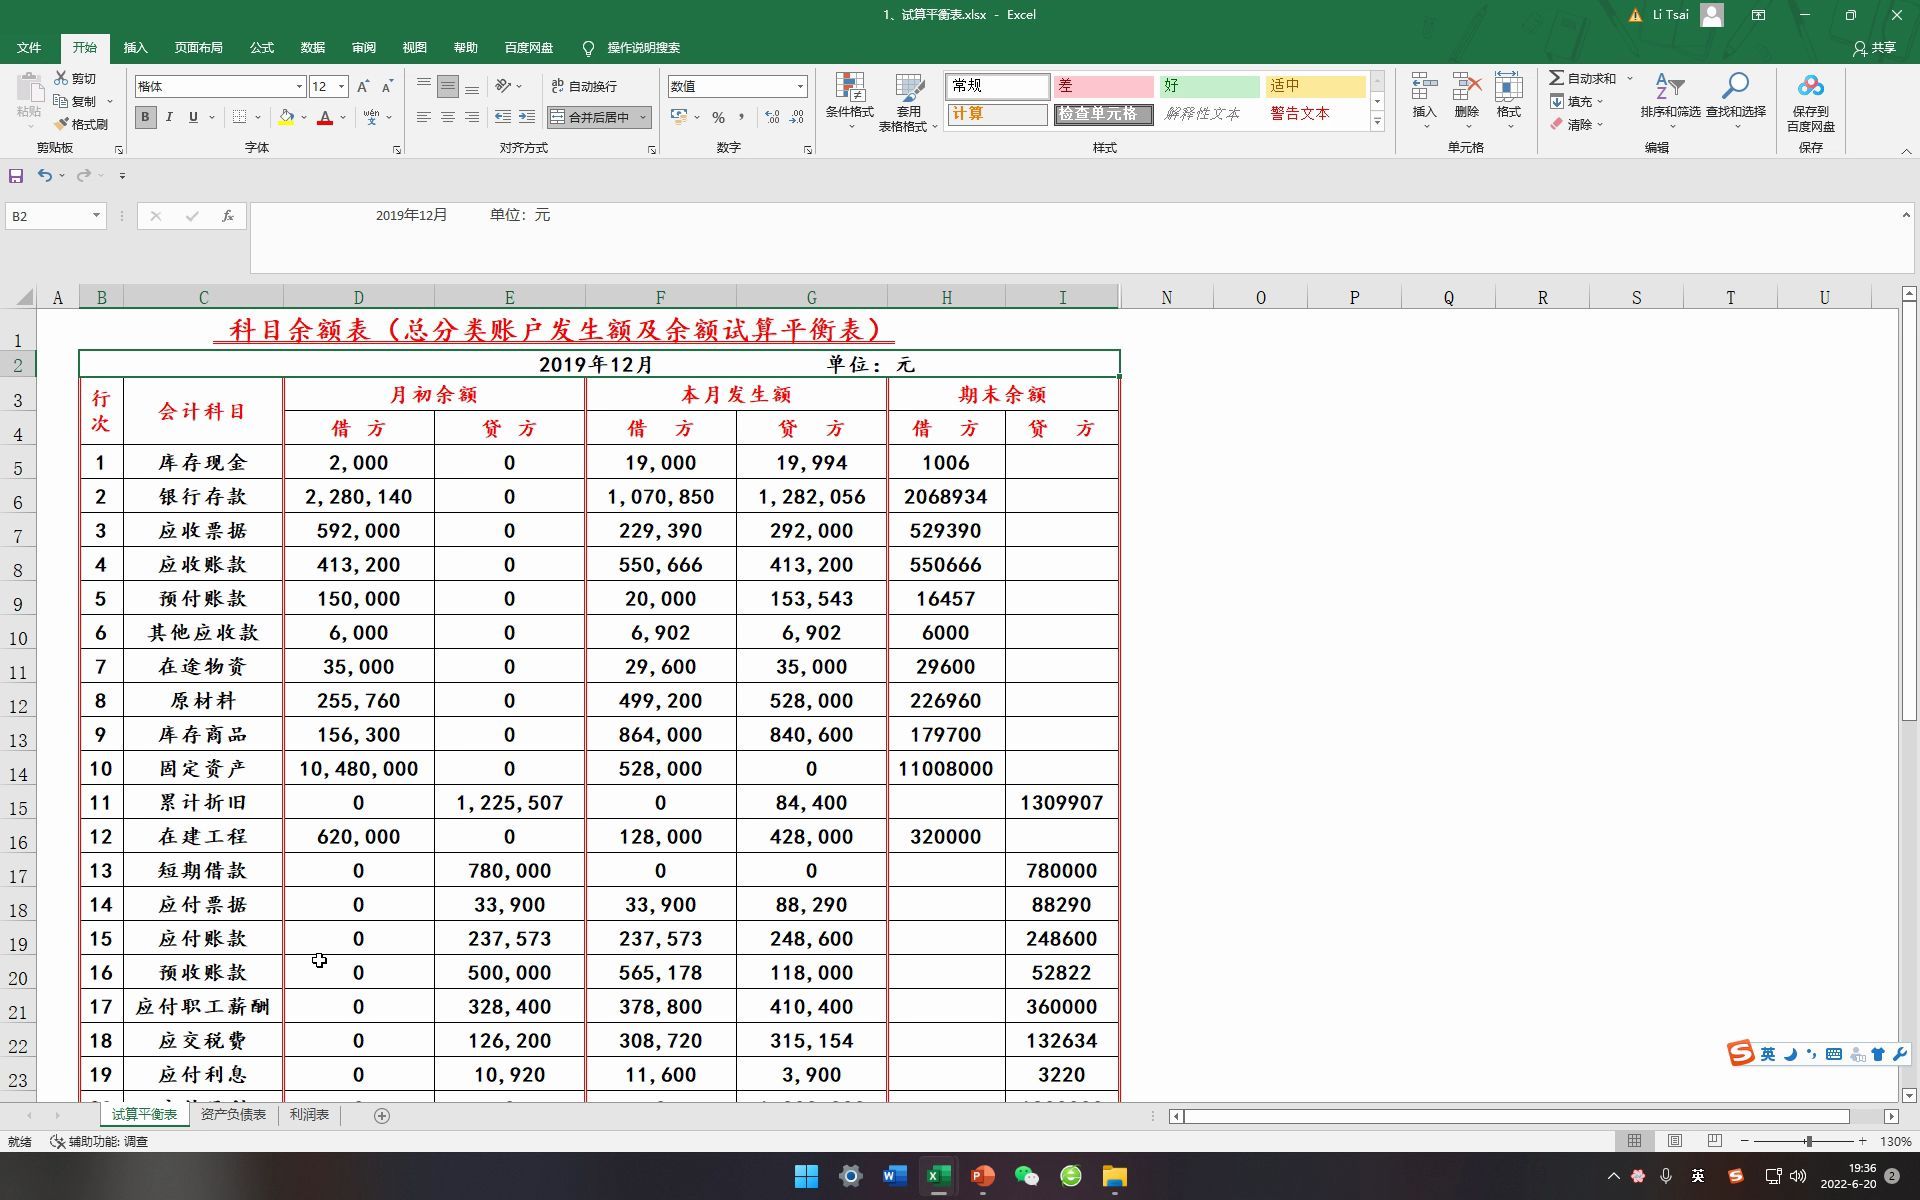The height and width of the screenshot is (1200, 1920).
Task: Open 资产负债表 sheet tab
Action: (x=233, y=1115)
